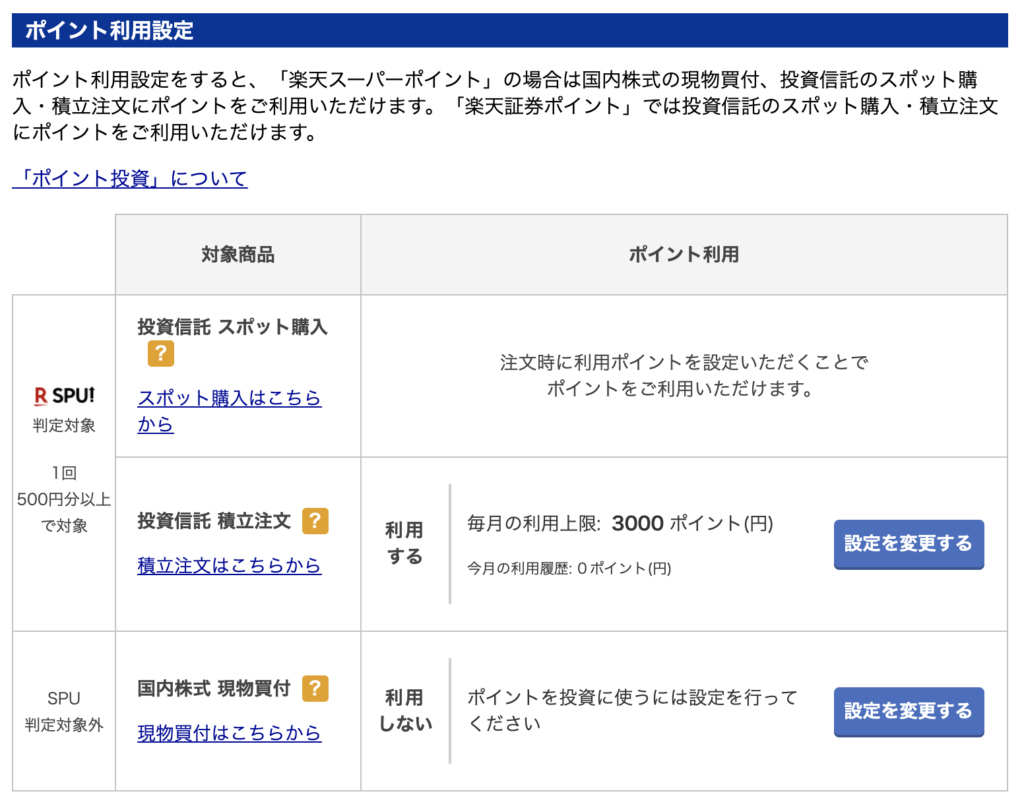The height and width of the screenshot is (806, 1024).
Task: Open the 積立注文はこちらから link
Action: (229, 565)
